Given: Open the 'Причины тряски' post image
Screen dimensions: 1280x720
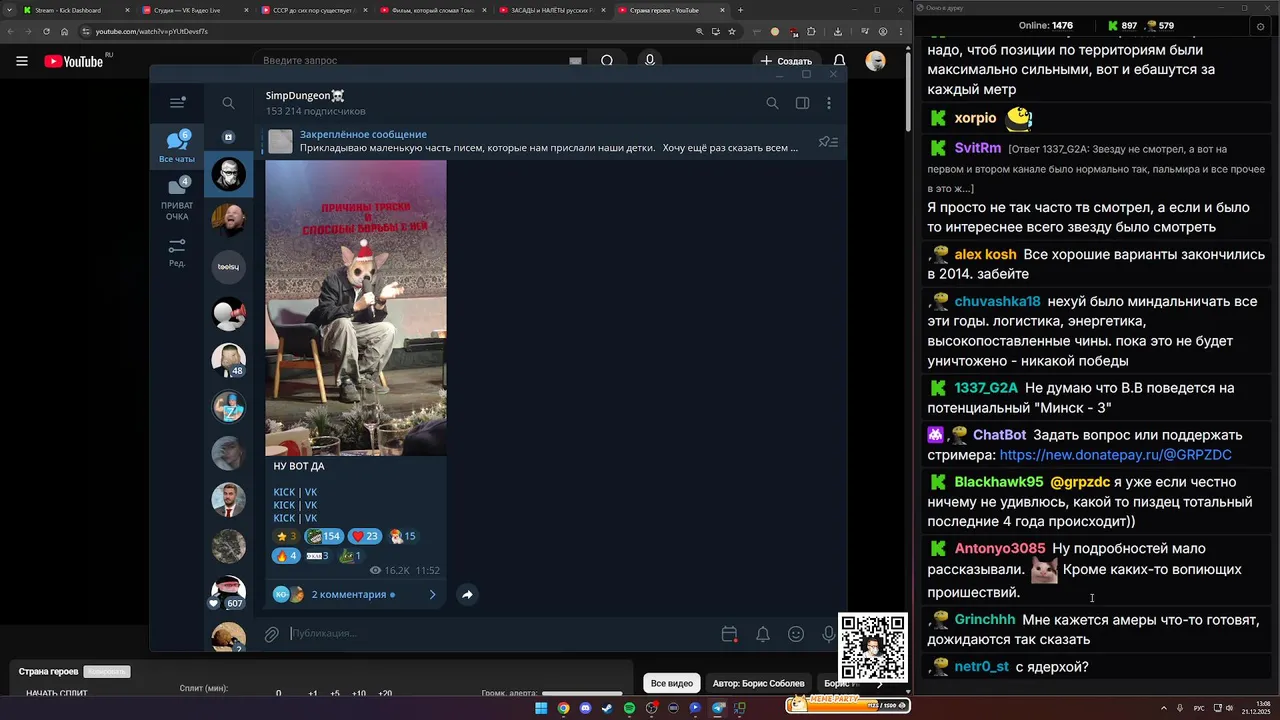Looking at the screenshot, I should 355,307.
